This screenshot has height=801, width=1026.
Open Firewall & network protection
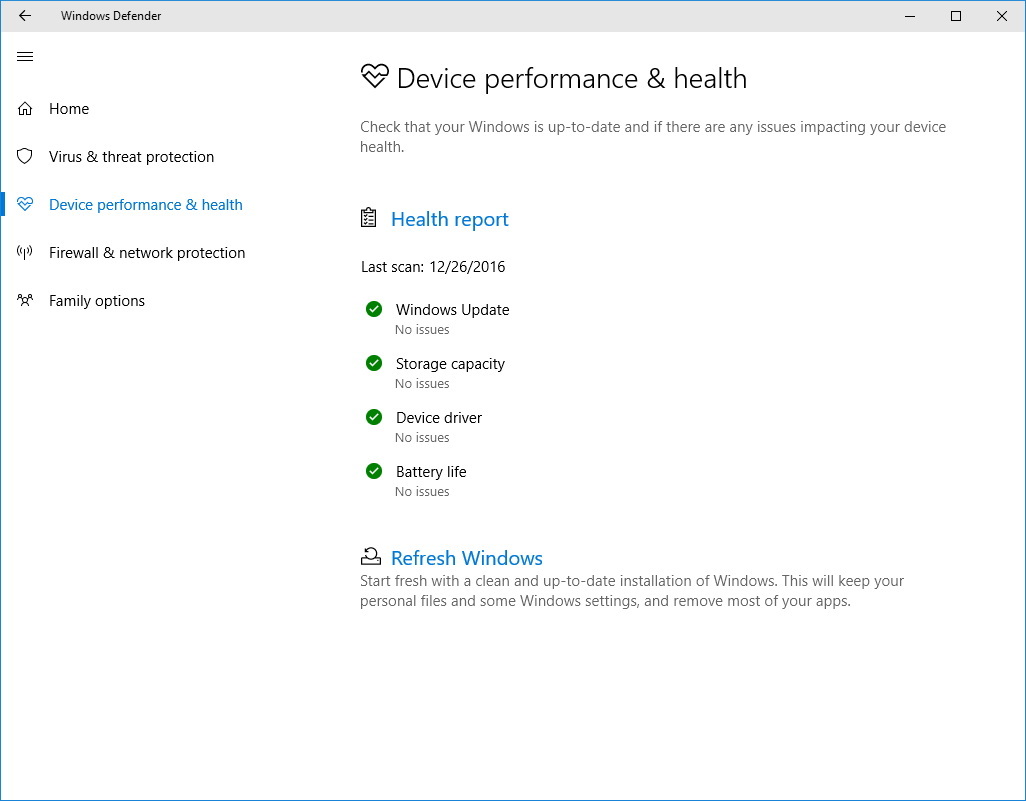tap(147, 253)
